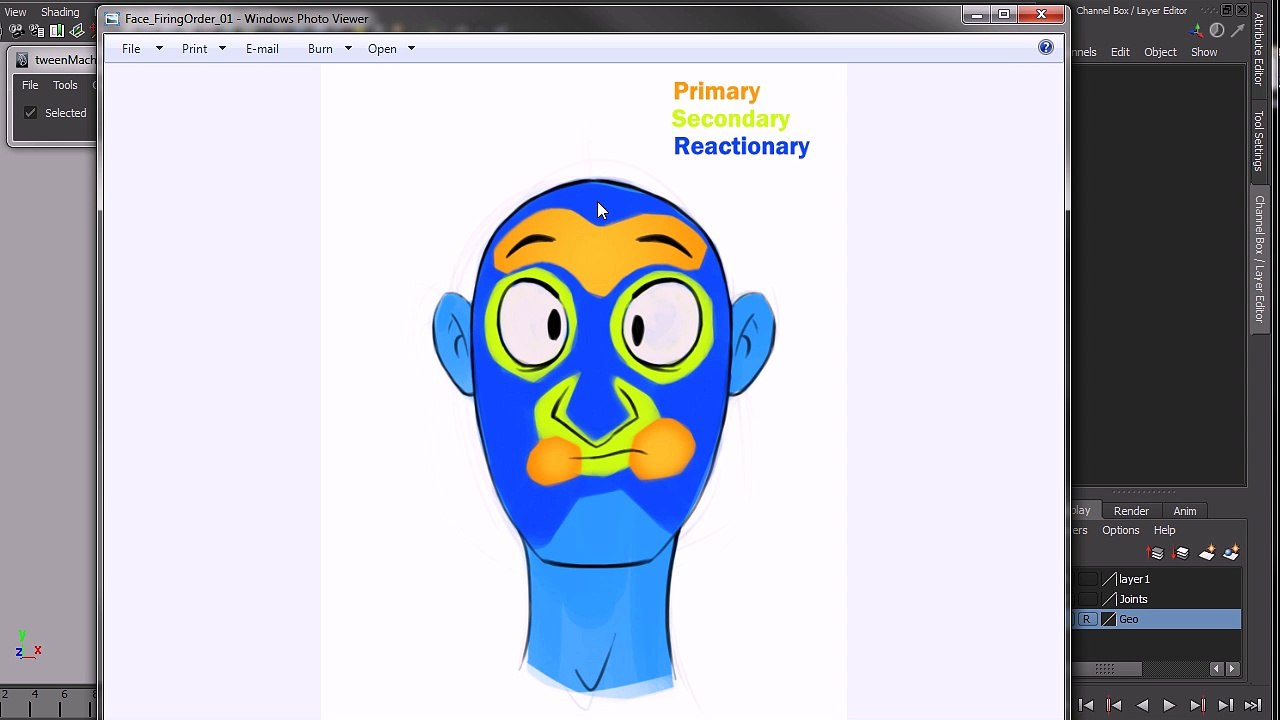The image size is (1280, 720).
Task: Click hyperbolic arrow icon in Channel Box
Action: click(1238, 30)
